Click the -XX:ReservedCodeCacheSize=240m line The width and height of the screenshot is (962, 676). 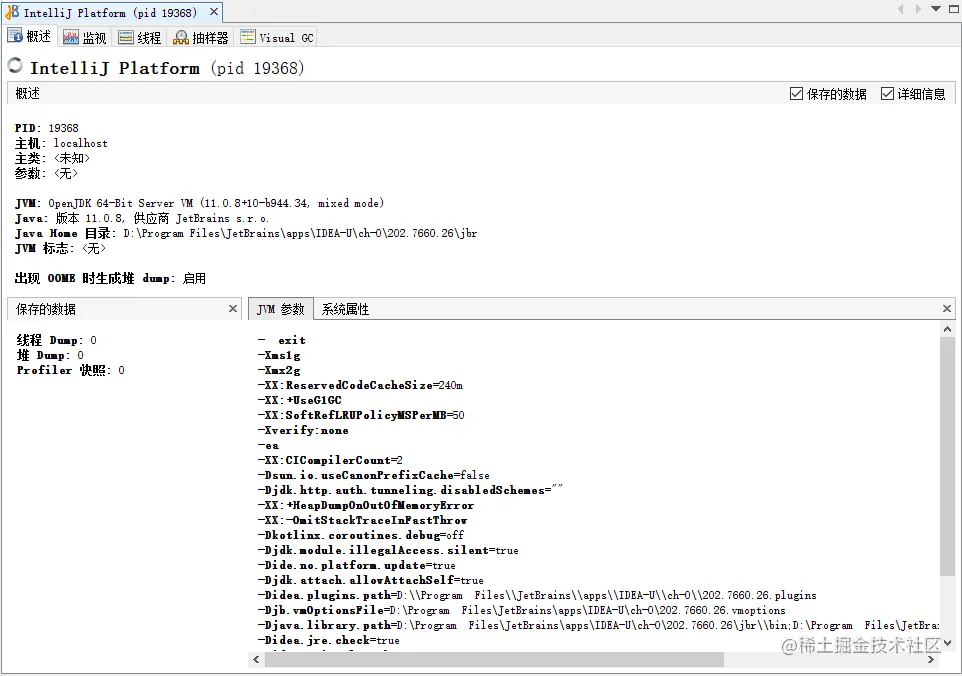360,385
